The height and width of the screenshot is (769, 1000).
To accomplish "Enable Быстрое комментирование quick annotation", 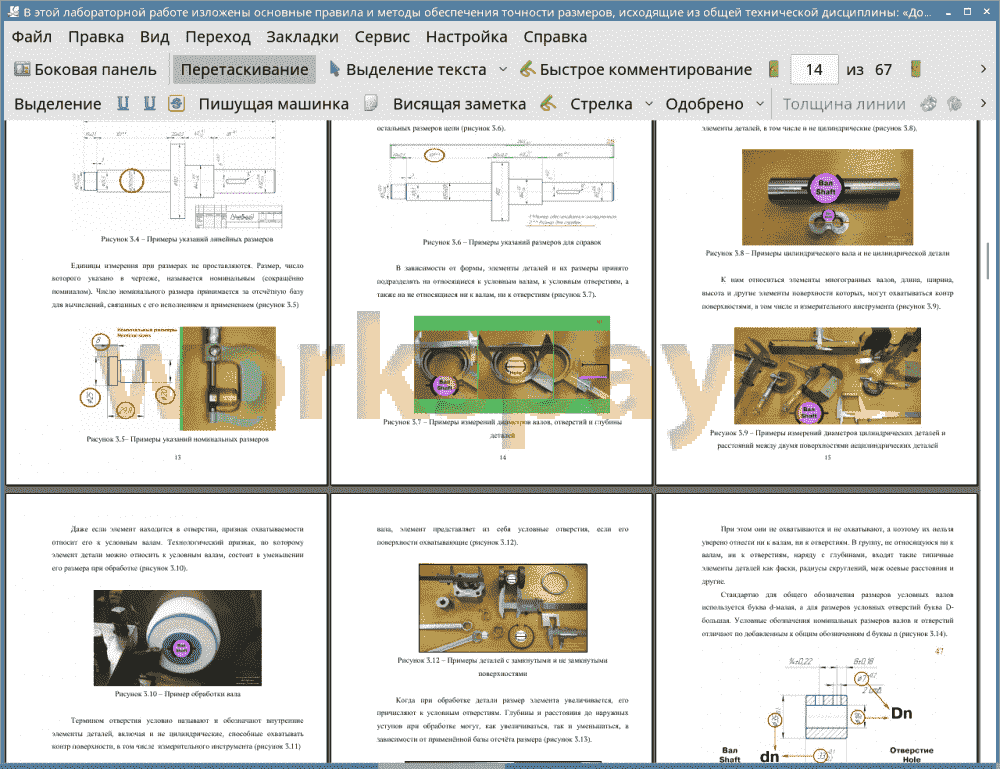I will [x=636, y=70].
